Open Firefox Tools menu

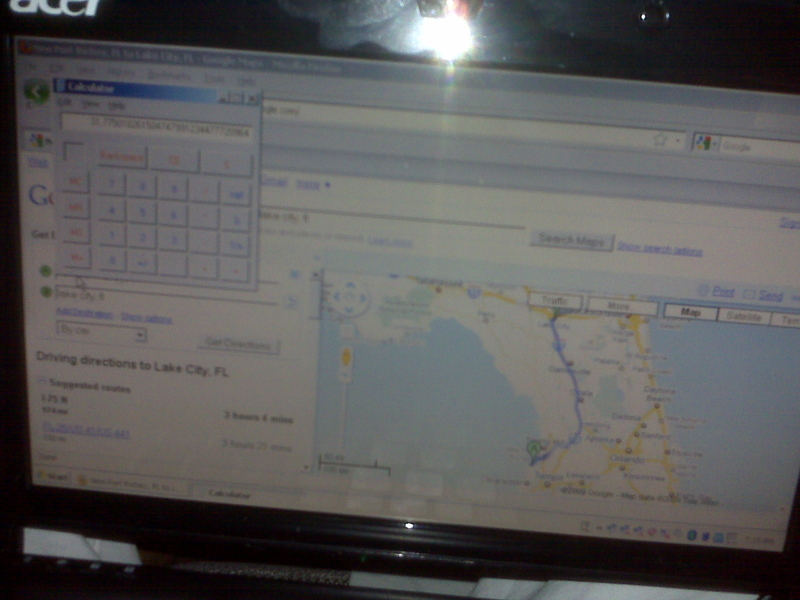[214, 79]
